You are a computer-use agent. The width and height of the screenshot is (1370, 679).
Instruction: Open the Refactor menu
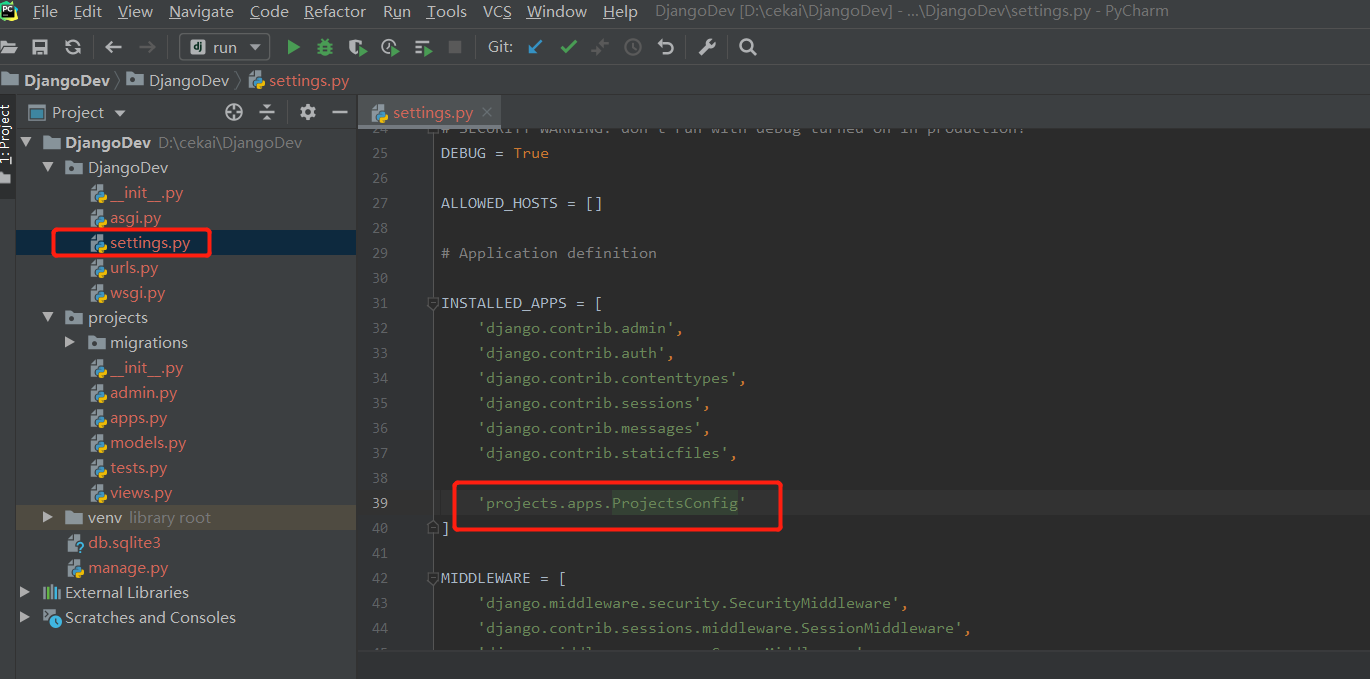[335, 12]
